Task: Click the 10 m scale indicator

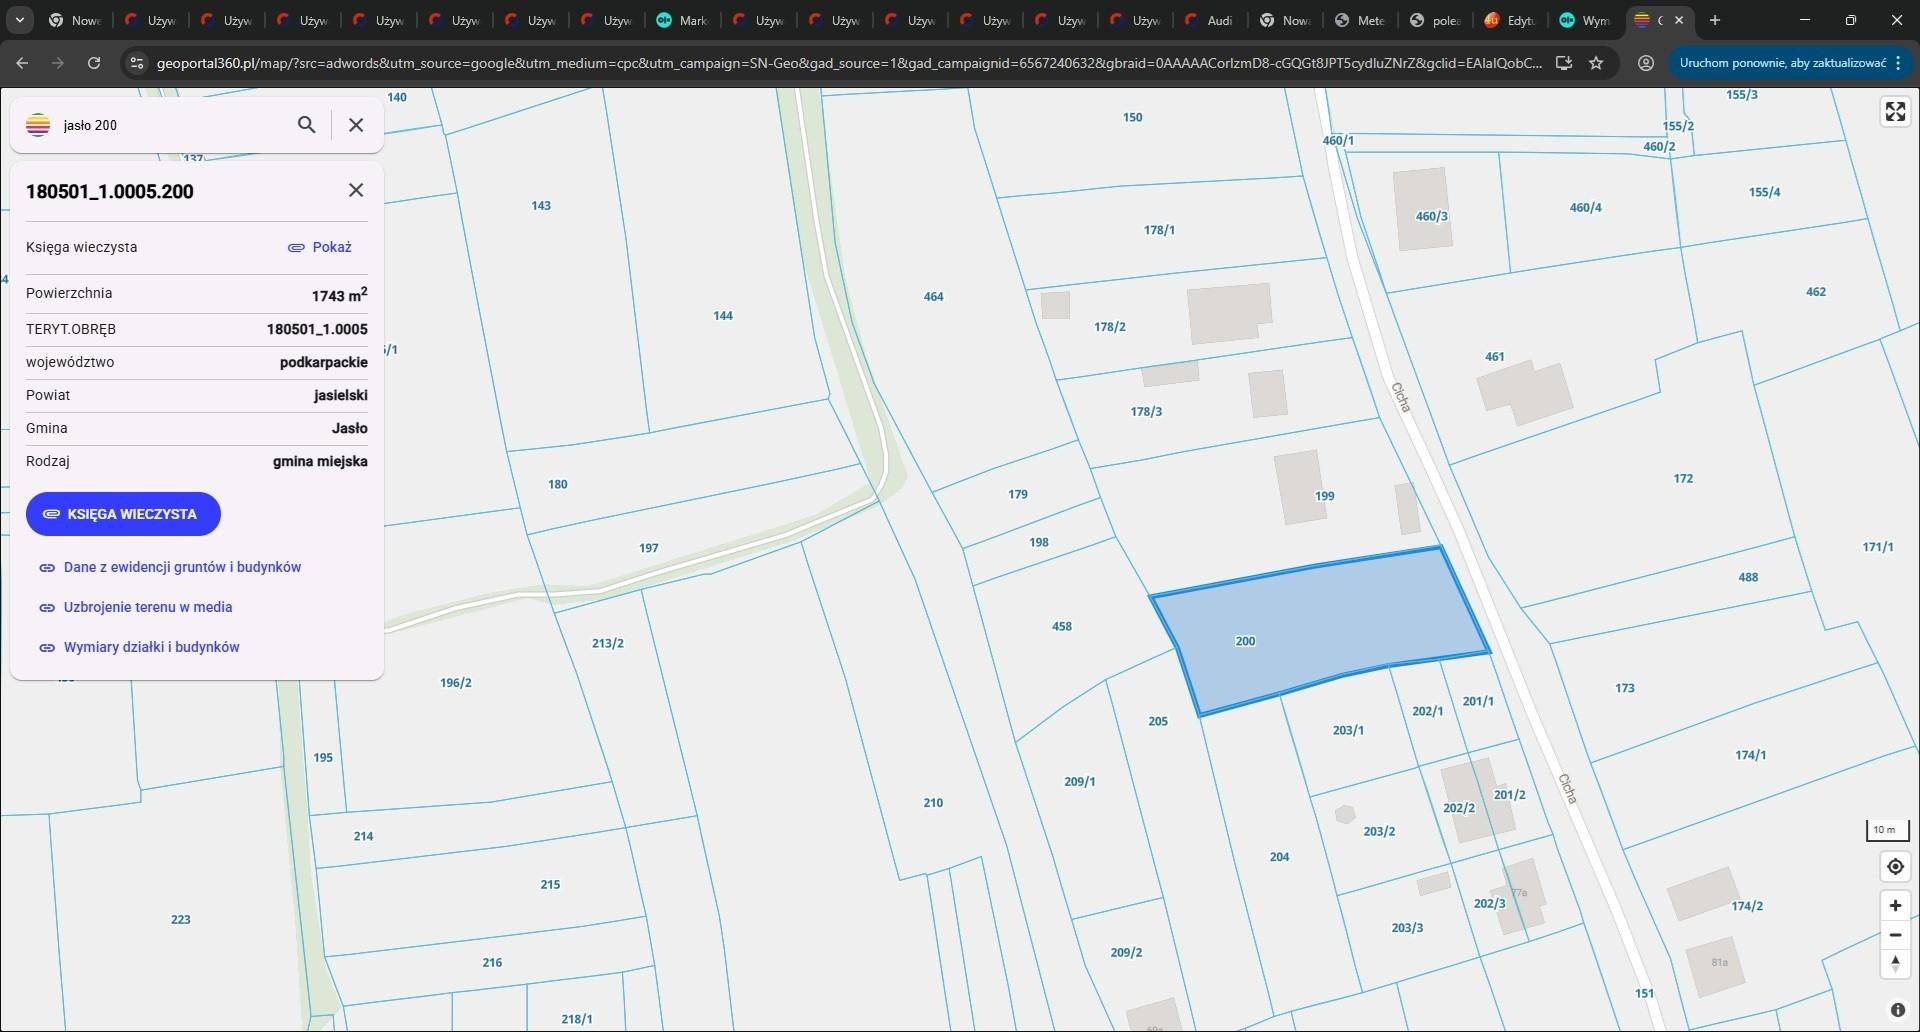Action: (x=1887, y=830)
